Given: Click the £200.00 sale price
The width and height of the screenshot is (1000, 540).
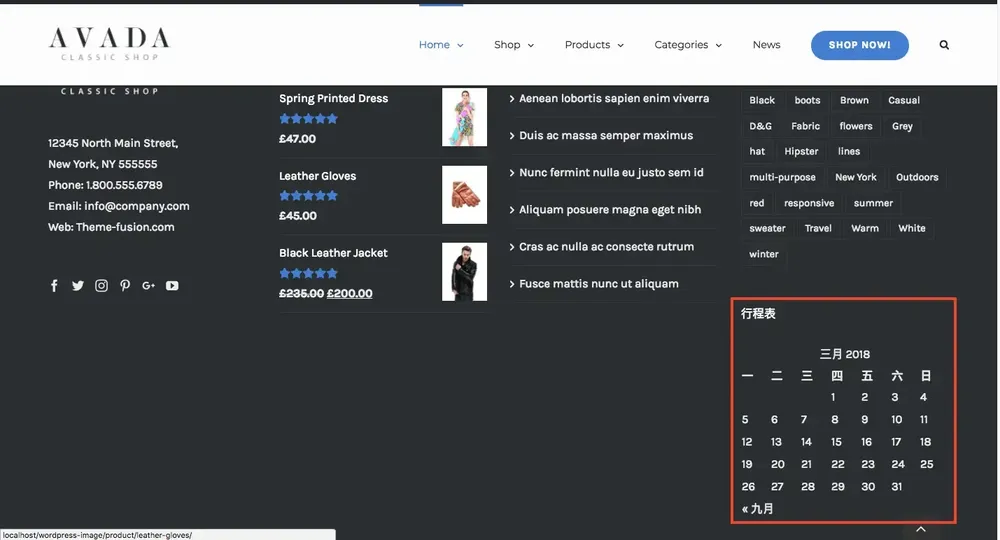Looking at the screenshot, I should 349,293.
